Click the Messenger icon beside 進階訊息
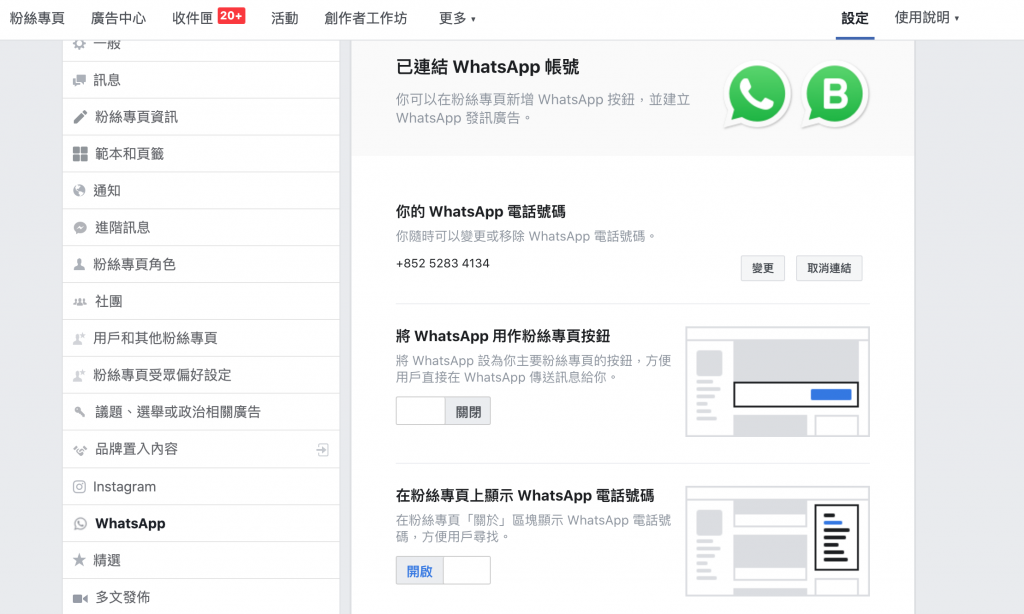 pyautogui.click(x=80, y=228)
